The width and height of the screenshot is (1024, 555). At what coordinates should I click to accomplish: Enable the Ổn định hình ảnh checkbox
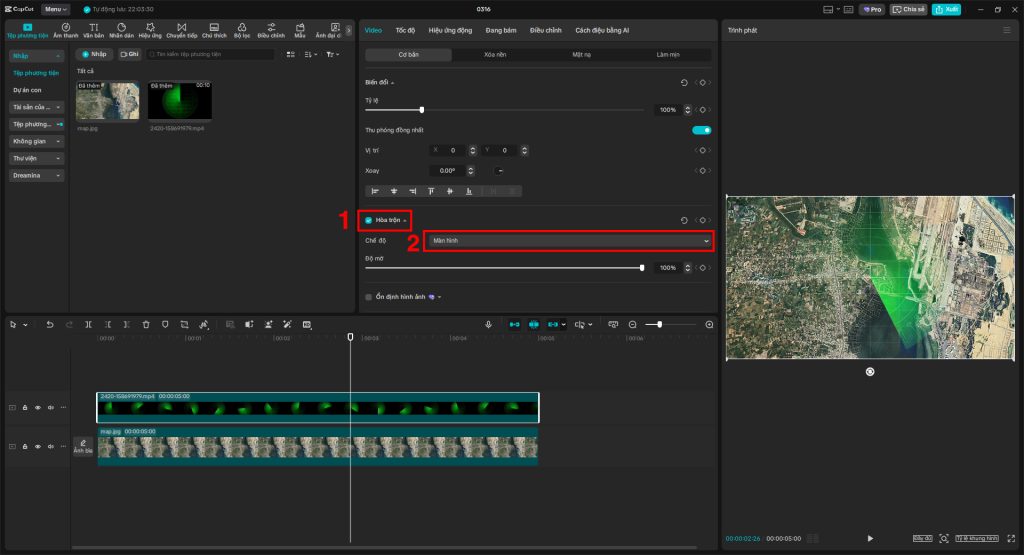coord(369,297)
